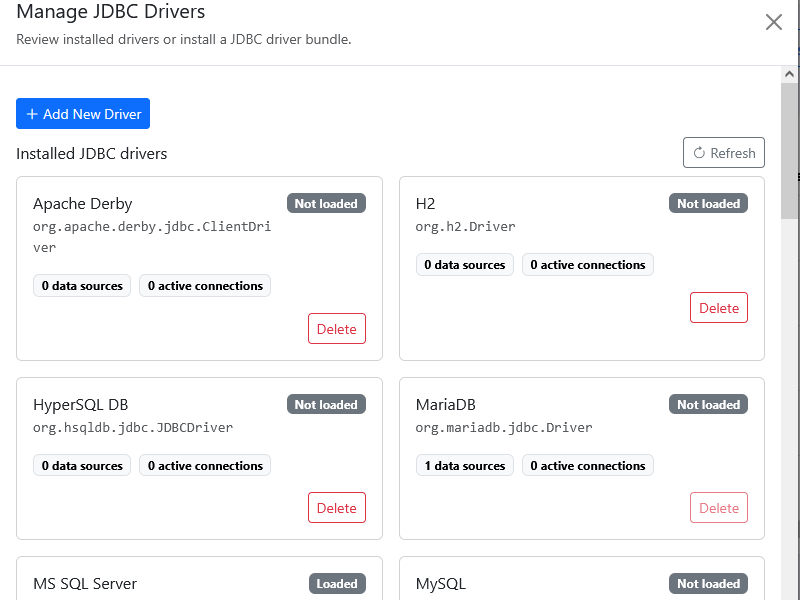Click MariaDB's Not loaded badge
800x600 pixels.
click(708, 405)
